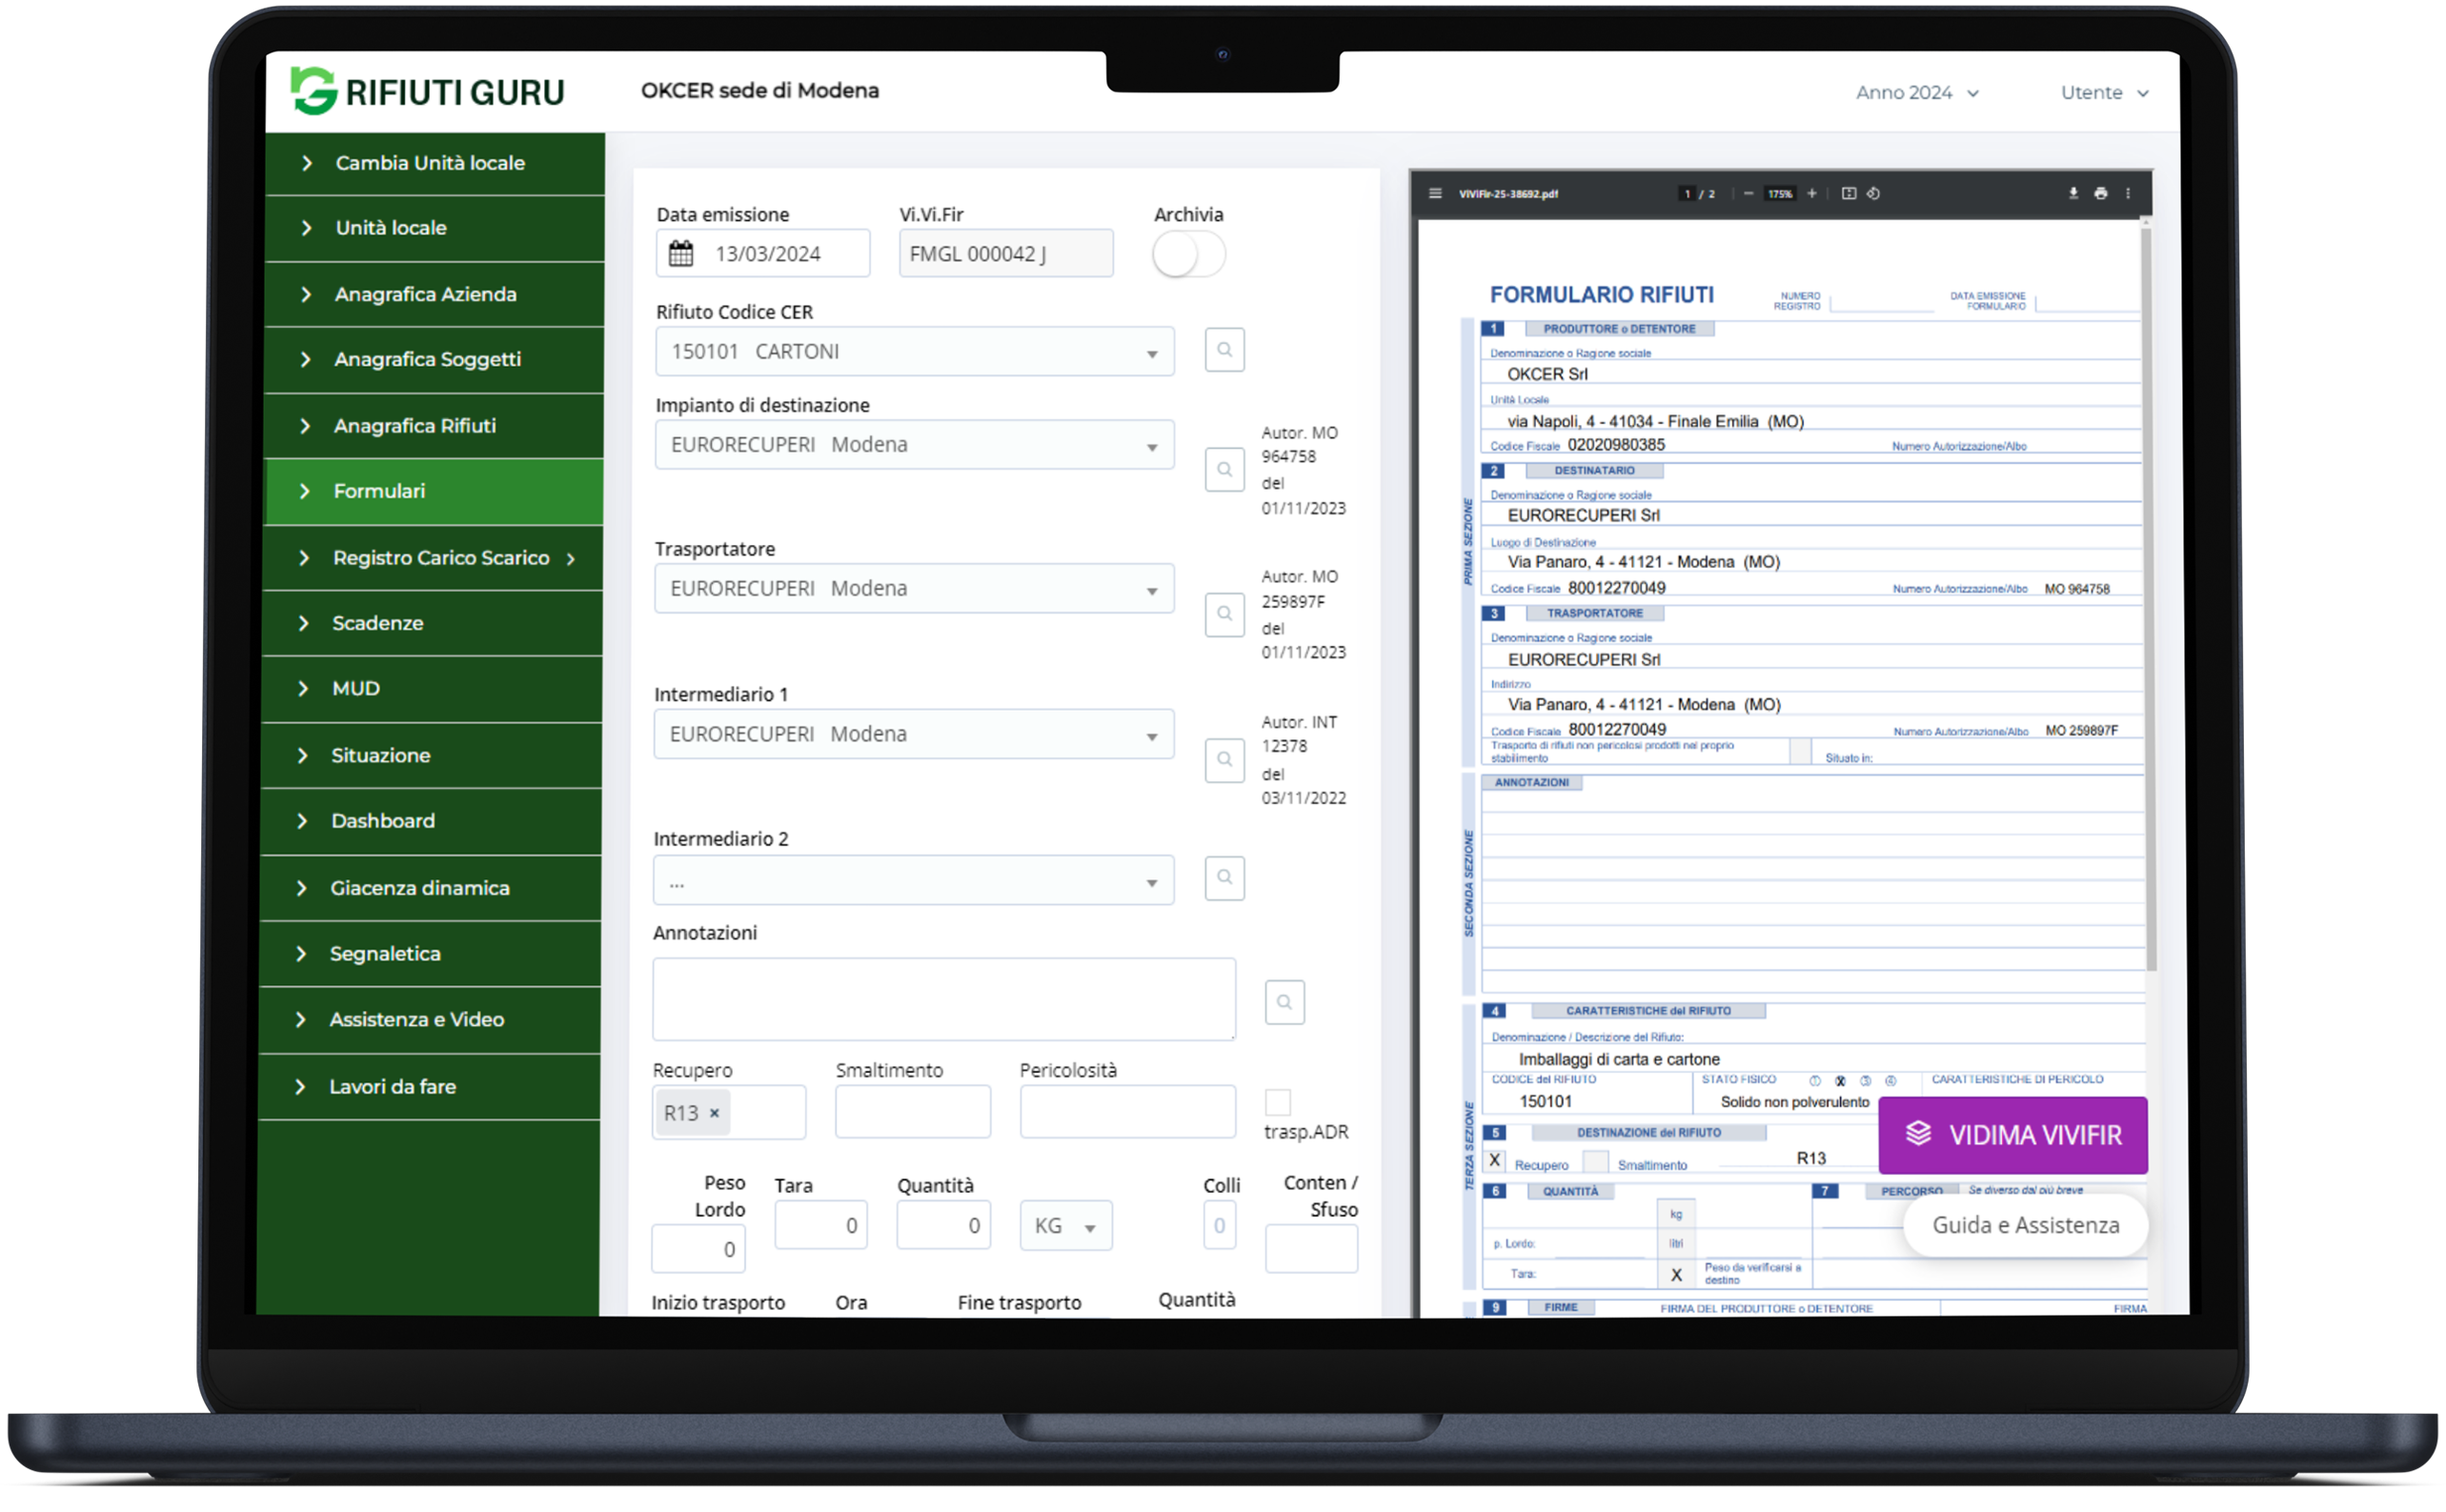The image size is (2446, 1512).
Task: Click search icon next to Codice CER
Action: pos(1224,351)
